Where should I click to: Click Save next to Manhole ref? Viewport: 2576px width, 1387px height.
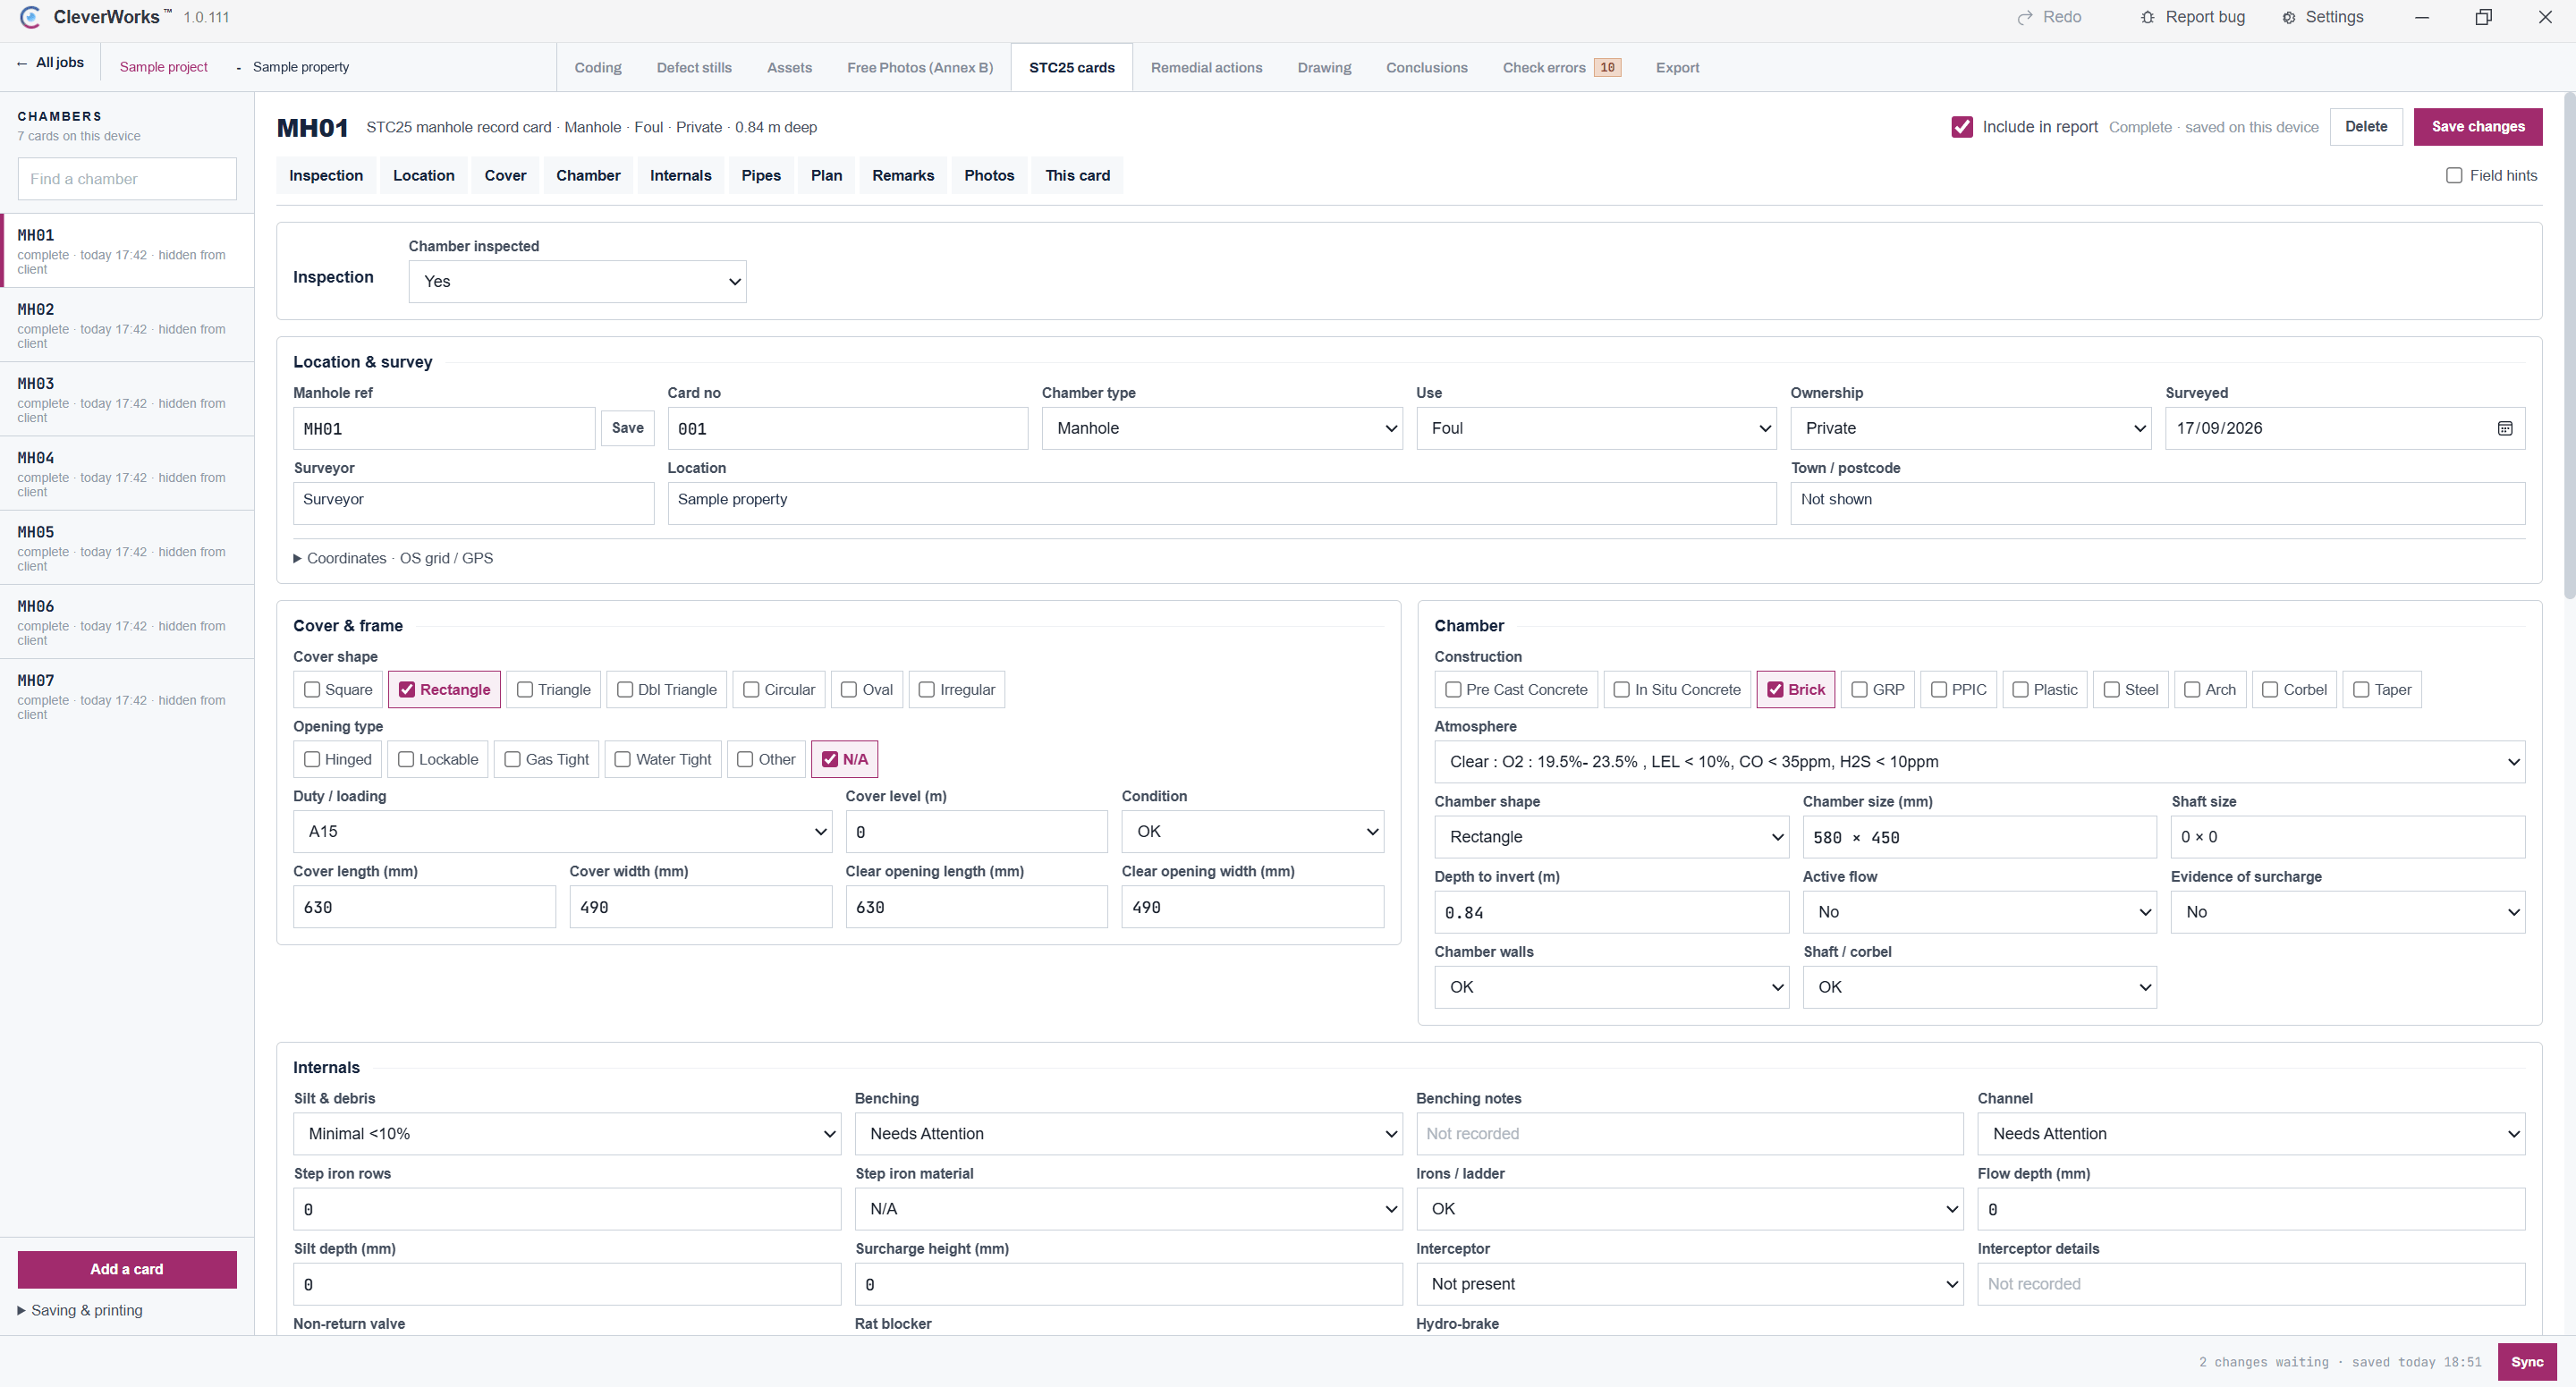point(628,428)
